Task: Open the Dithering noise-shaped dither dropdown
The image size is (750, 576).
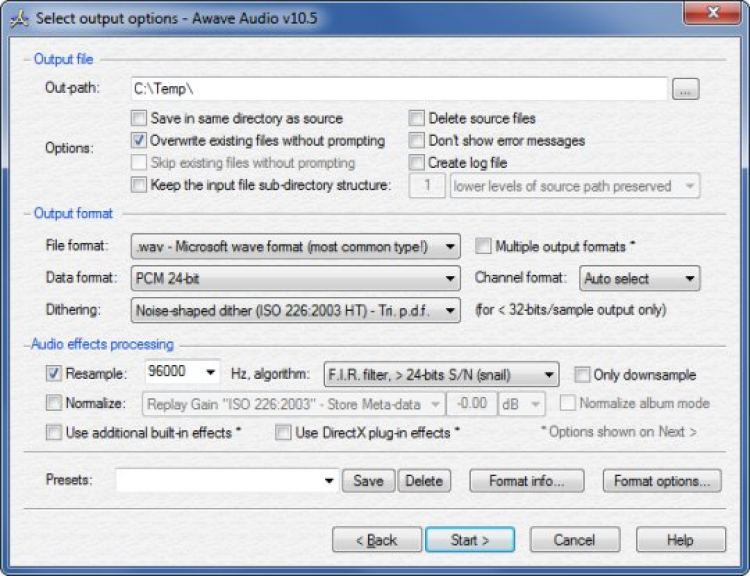Action: [x=296, y=310]
